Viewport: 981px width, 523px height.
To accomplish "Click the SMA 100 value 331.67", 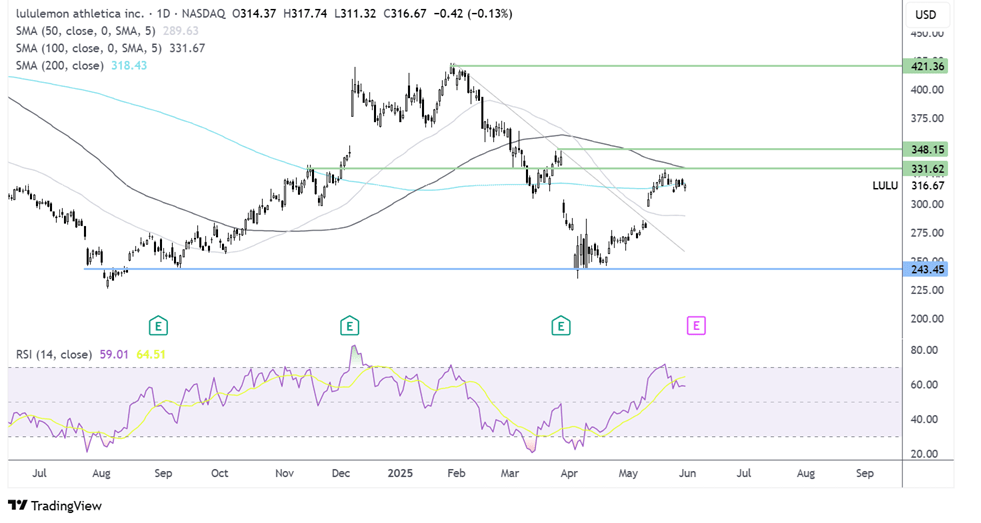I will click(x=187, y=48).
